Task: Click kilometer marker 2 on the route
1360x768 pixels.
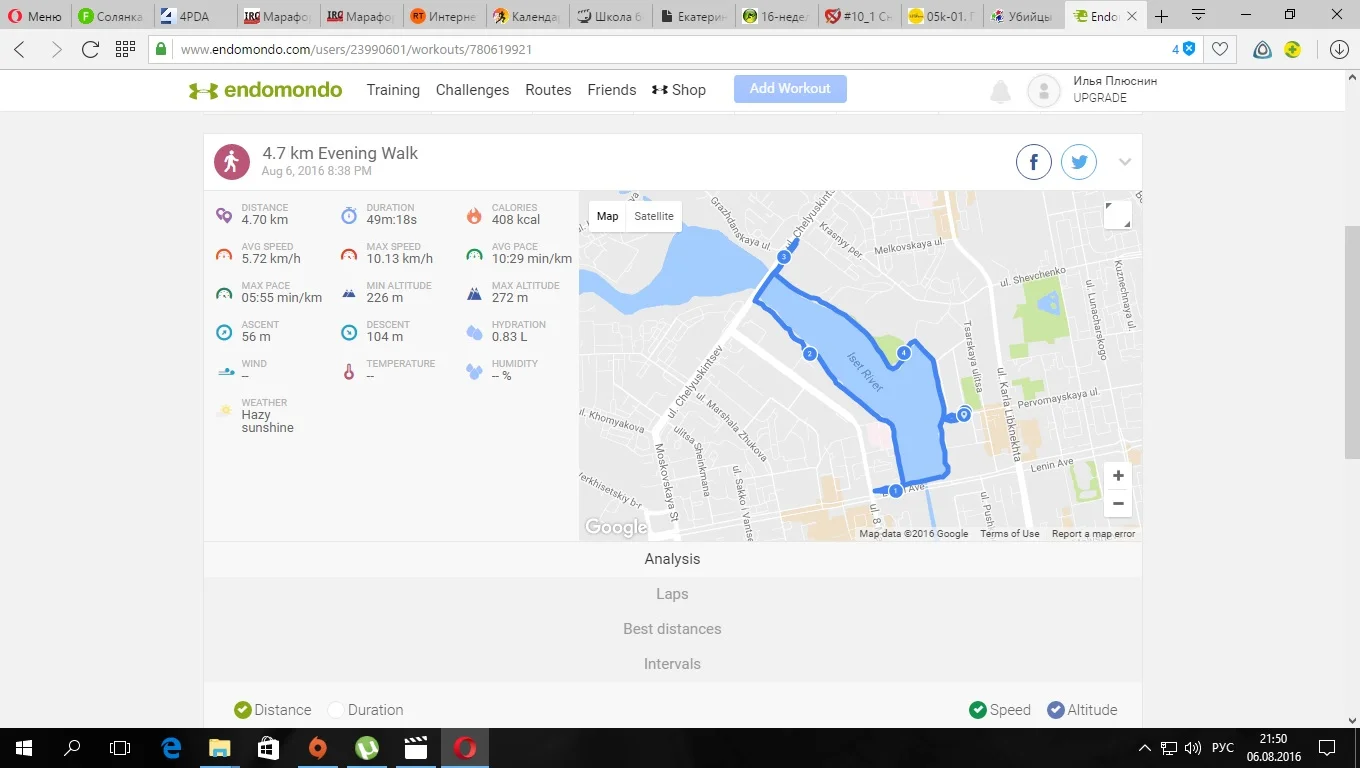Action: [810, 353]
